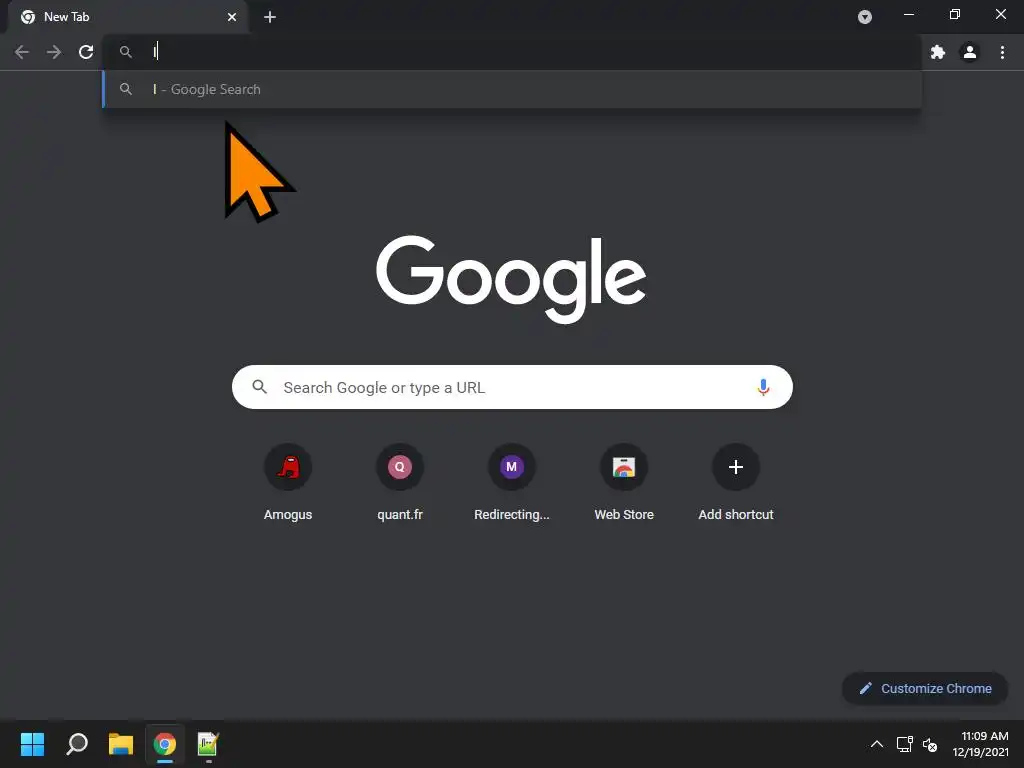Screen dimensions: 1024x768
Task: Close the New Tab tab
Action: coord(232,17)
